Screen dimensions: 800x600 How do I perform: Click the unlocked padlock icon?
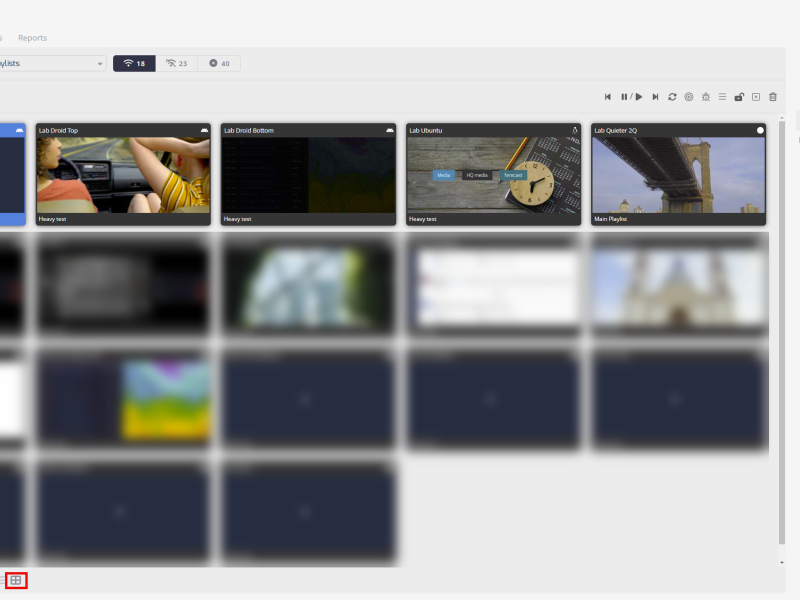point(739,97)
